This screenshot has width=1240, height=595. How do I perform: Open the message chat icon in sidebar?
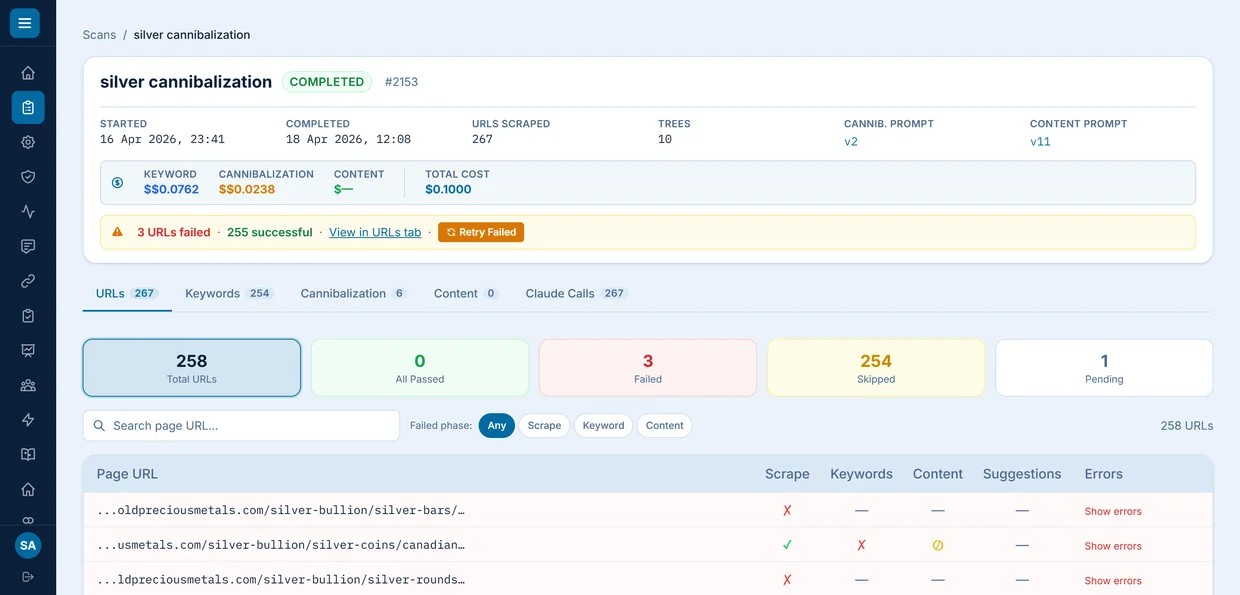point(28,246)
